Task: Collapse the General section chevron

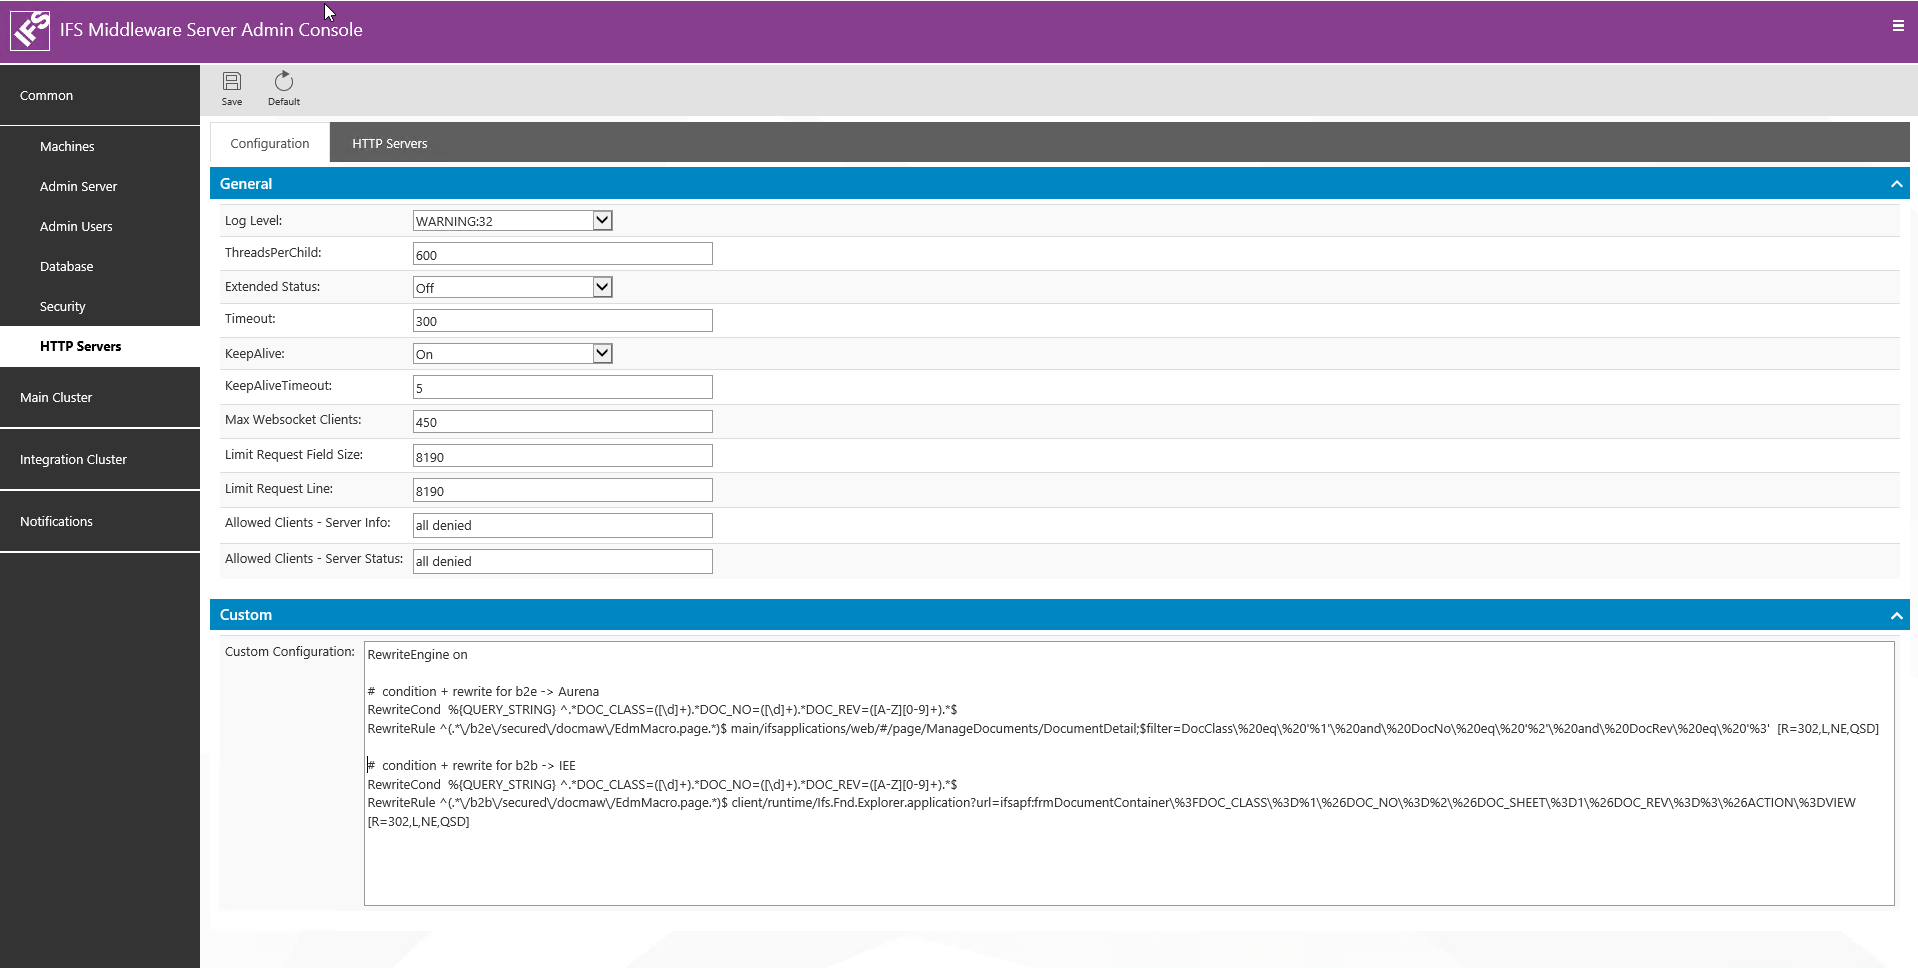Action: [1895, 184]
